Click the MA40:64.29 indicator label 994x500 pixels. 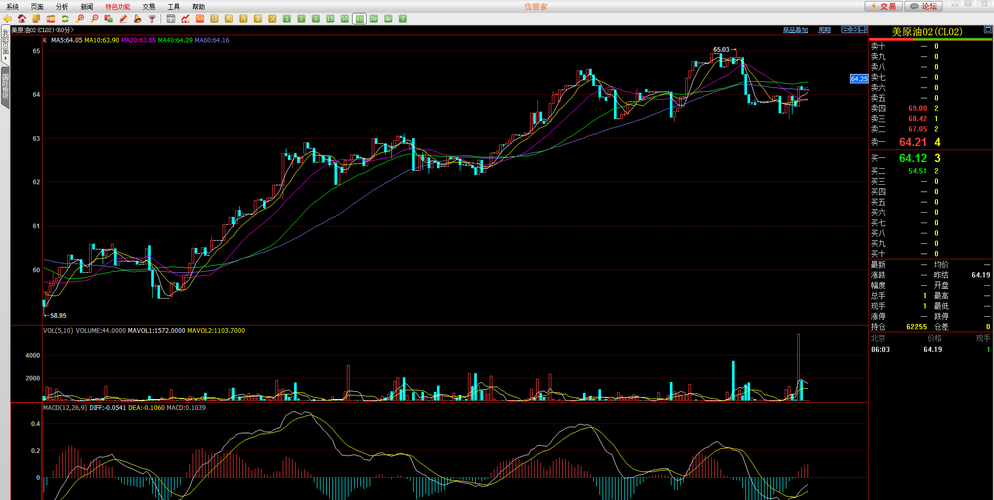[176, 40]
